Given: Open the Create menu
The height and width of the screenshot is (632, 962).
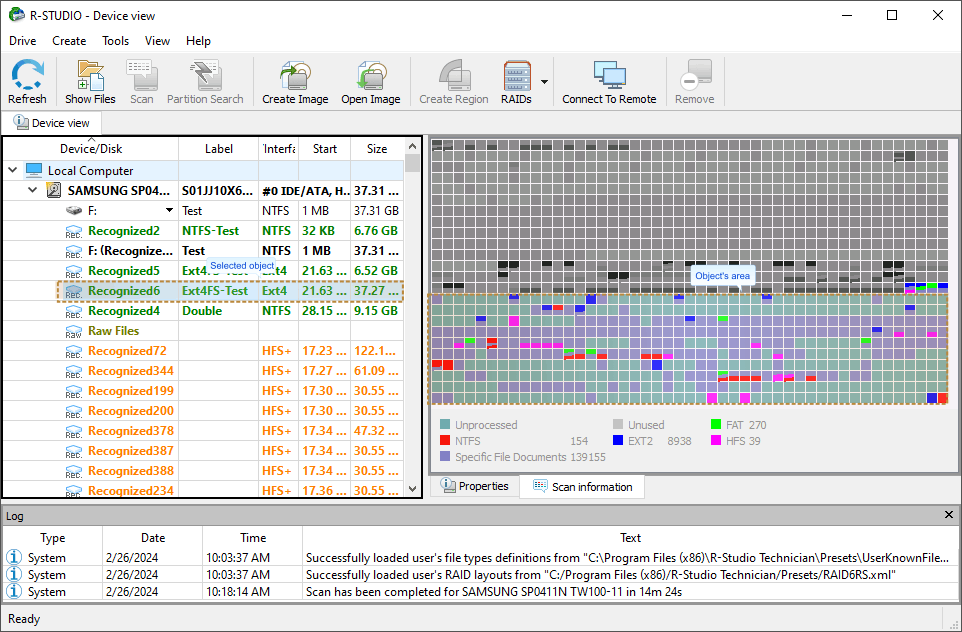Looking at the screenshot, I should pyautogui.click(x=69, y=41).
